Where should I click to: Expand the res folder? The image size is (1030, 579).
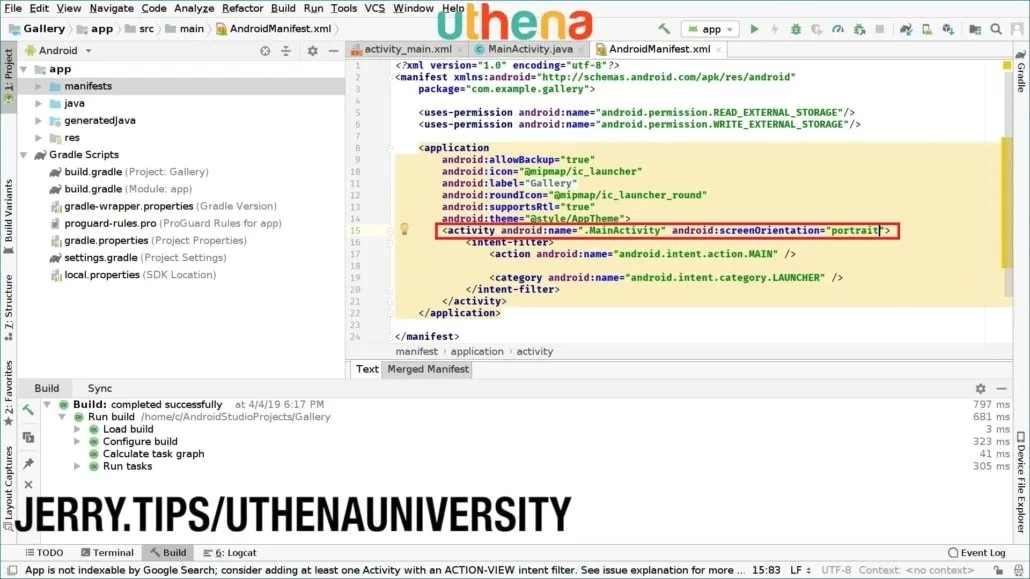tap(38, 137)
